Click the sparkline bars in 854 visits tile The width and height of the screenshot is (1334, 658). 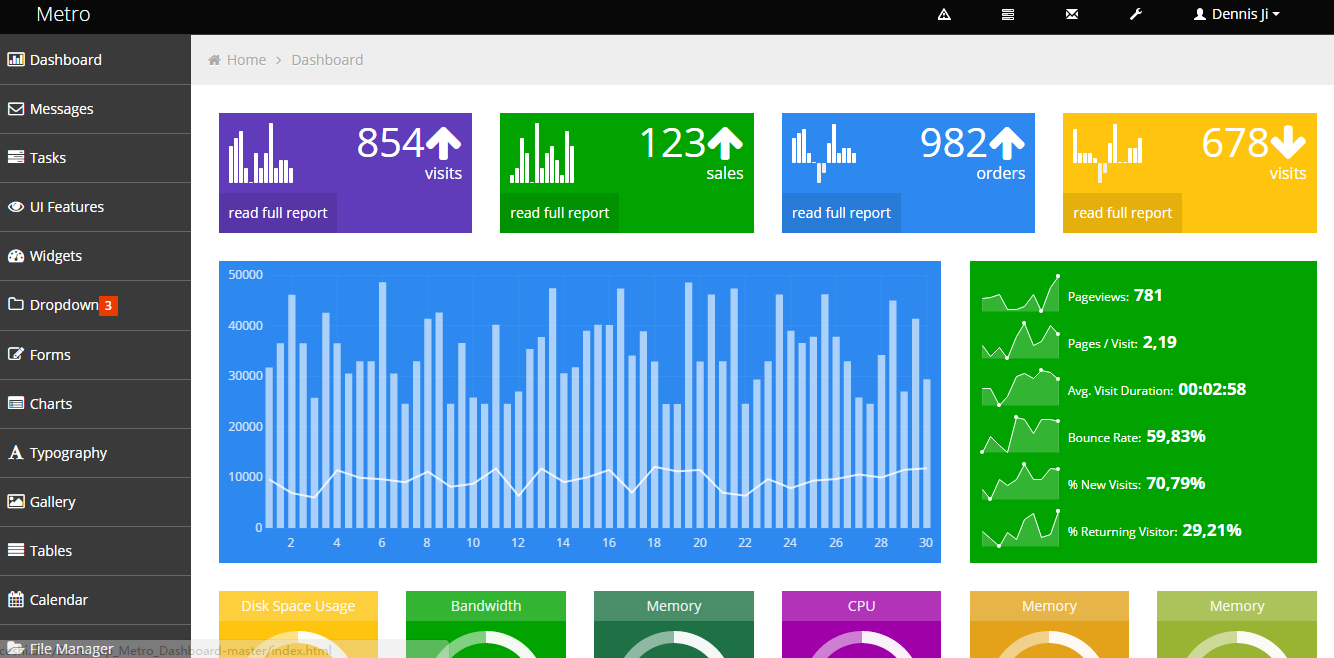click(261, 153)
